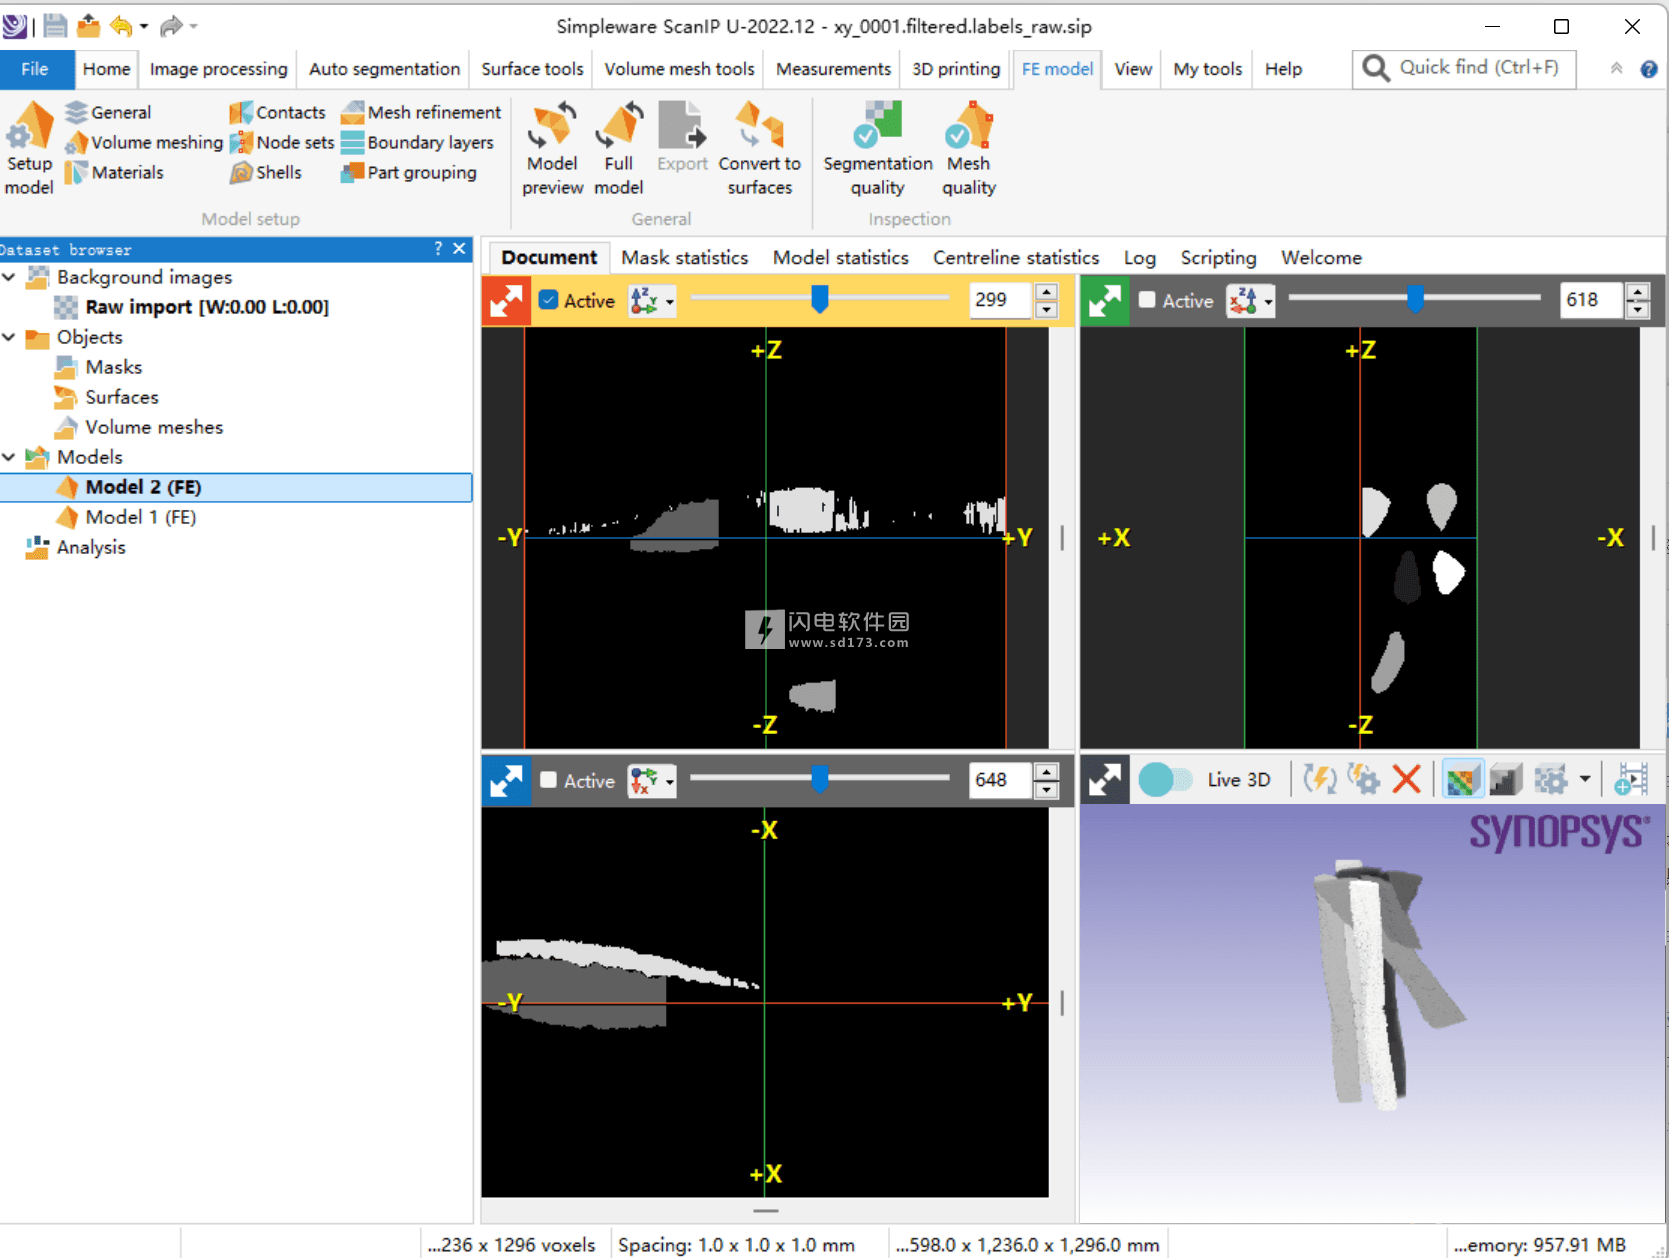1669x1258 pixels.
Task: Toggle the Live 3D switch
Action: pyautogui.click(x=1165, y=780)
